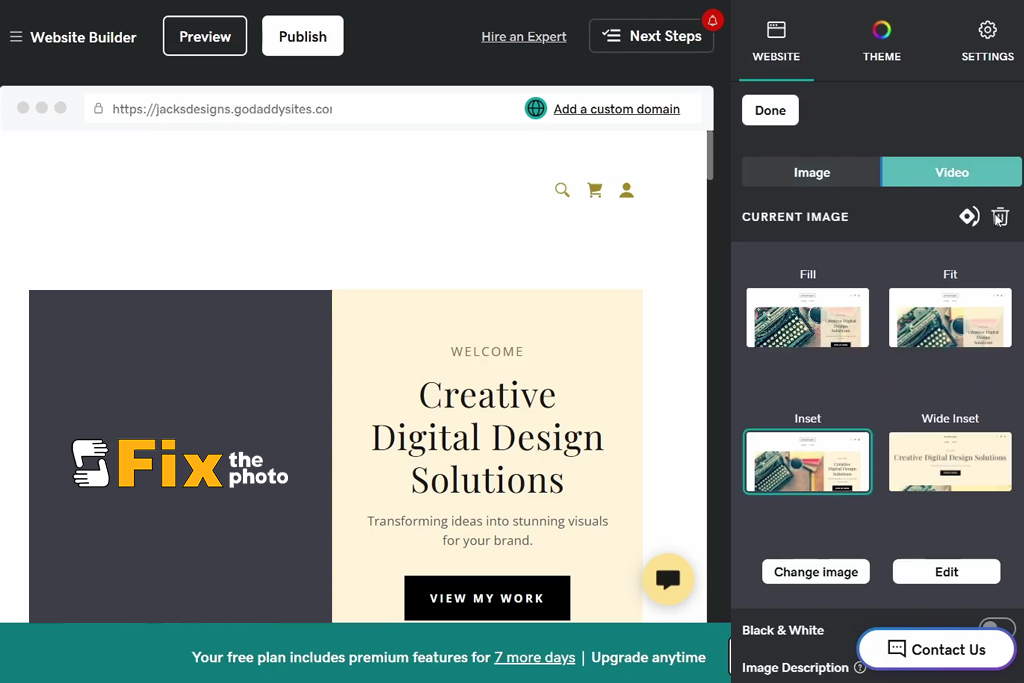Click the Upgrade anytime text
Screen dimensions: 1024x683
648,657
